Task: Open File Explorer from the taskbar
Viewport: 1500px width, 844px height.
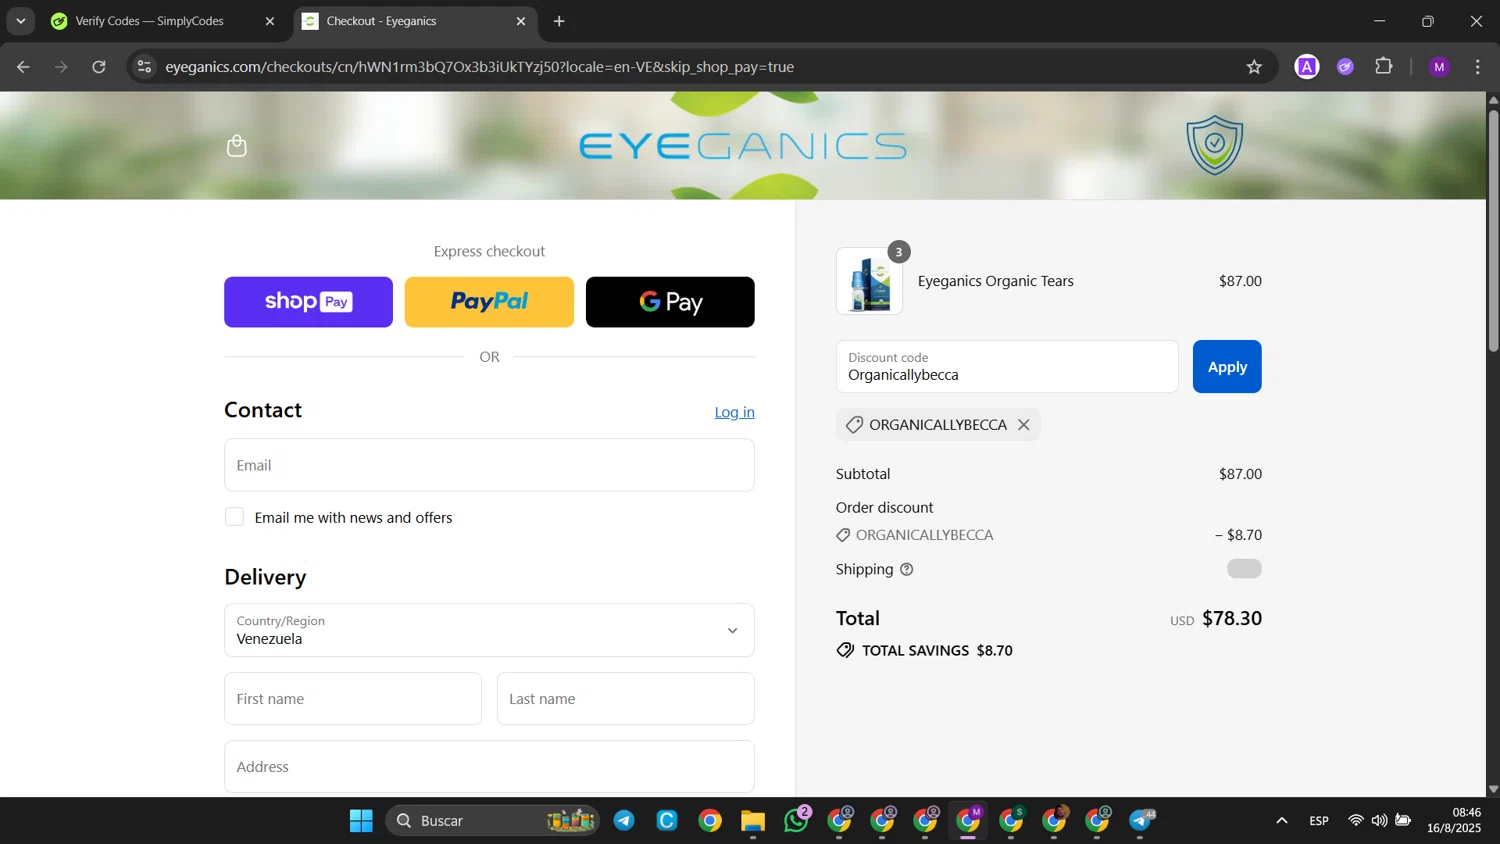Action: (x=753, y=821)
